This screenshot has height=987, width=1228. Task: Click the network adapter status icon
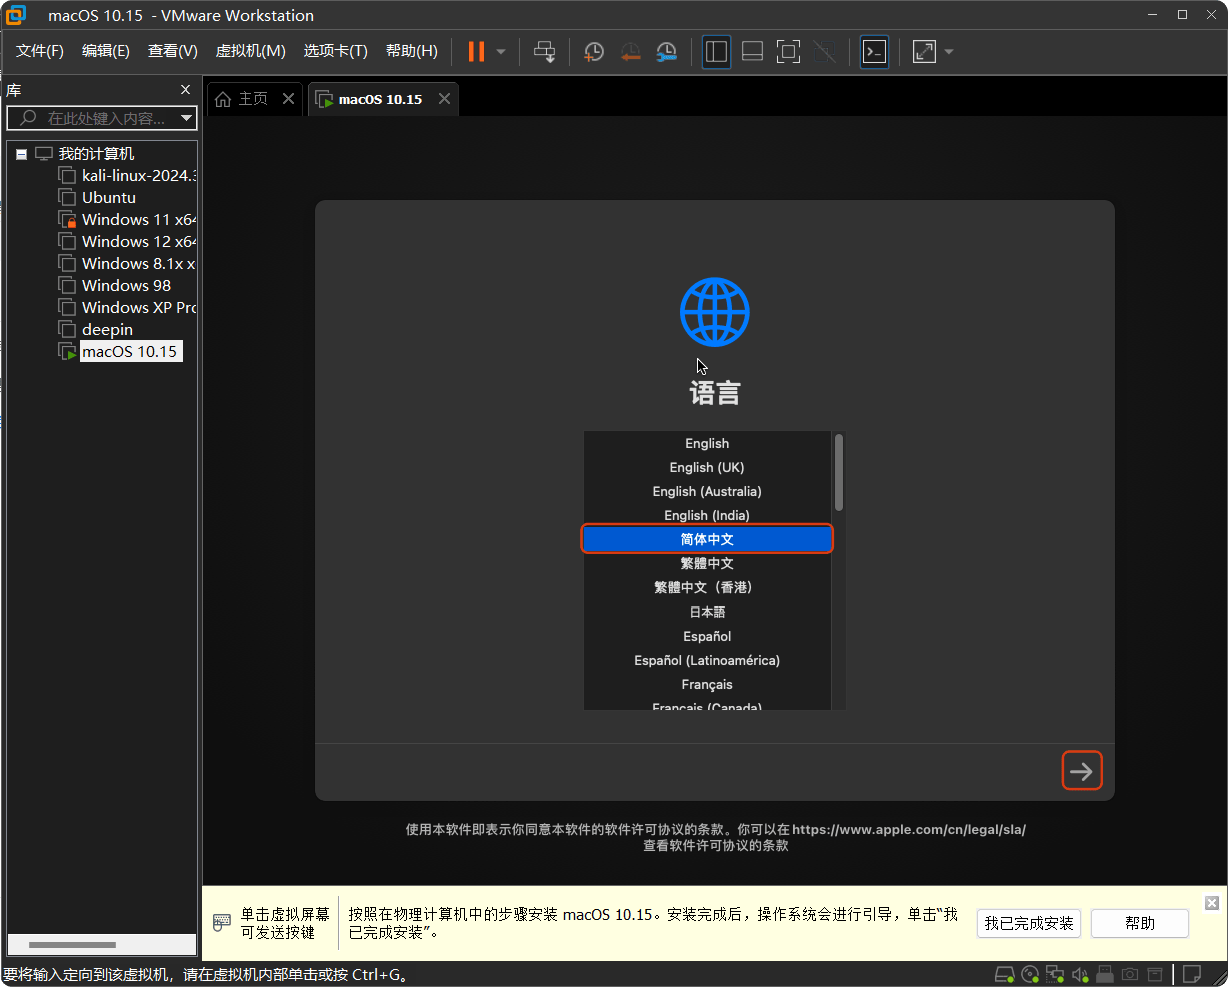[1055, 973]
